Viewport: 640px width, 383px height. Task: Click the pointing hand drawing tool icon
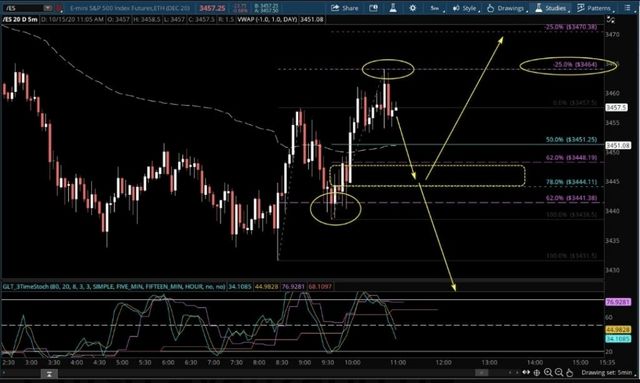[569, 372]
